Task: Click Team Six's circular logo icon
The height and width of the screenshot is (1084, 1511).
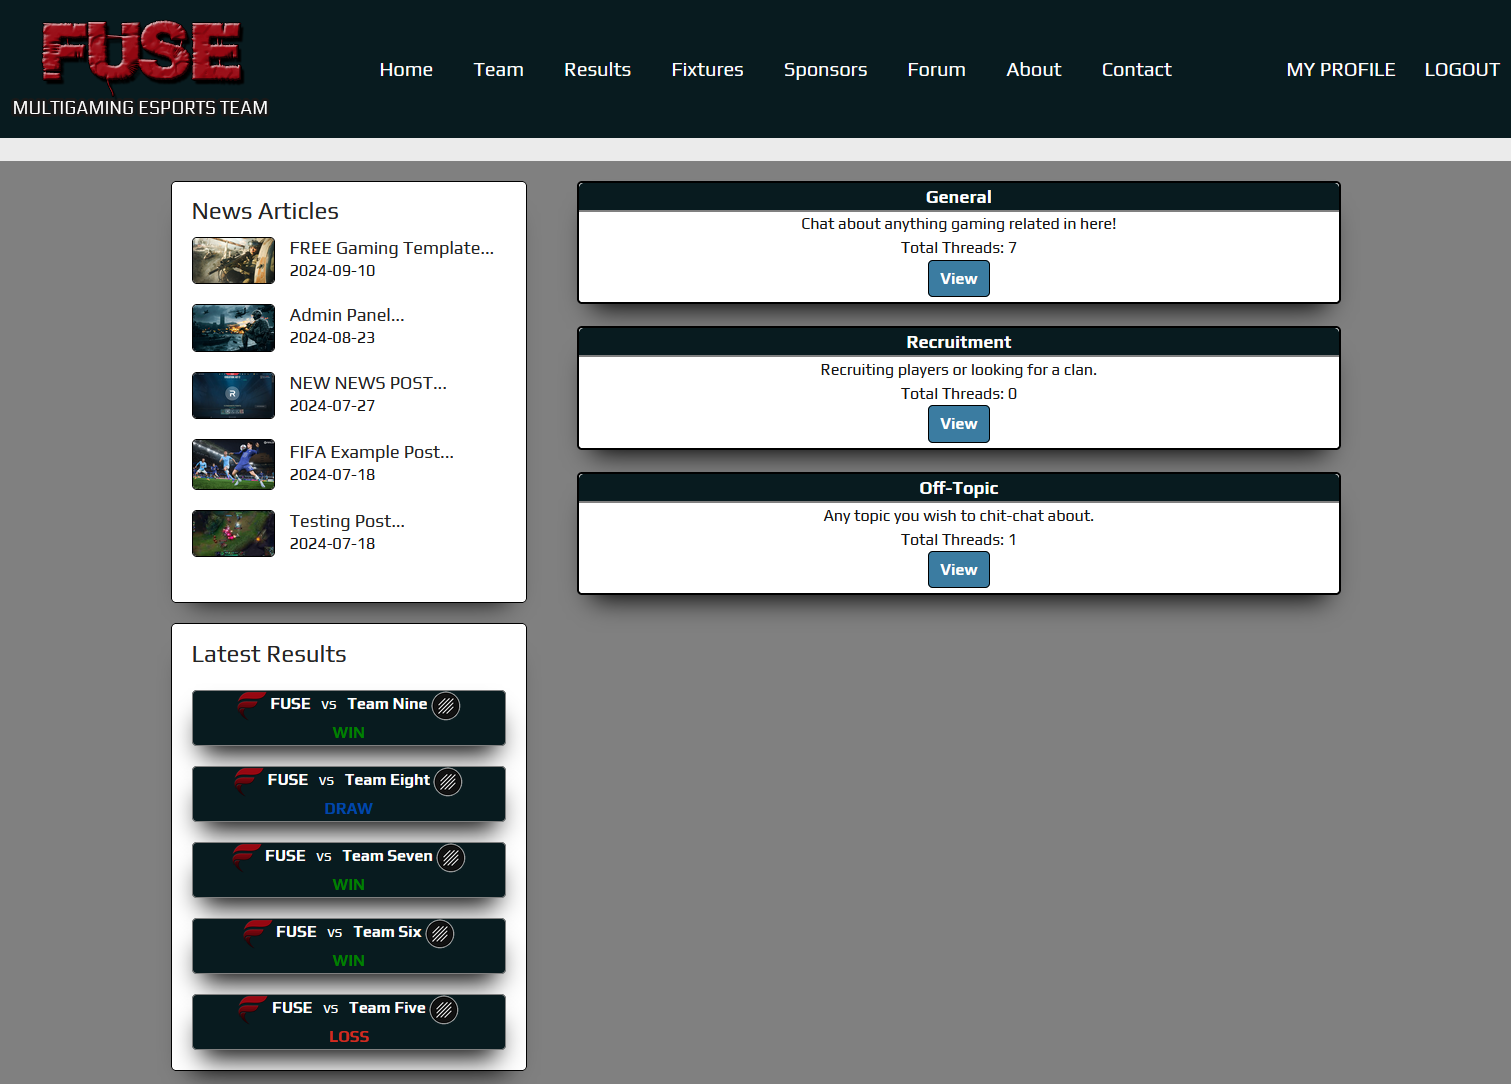Action: click(440, 934)
